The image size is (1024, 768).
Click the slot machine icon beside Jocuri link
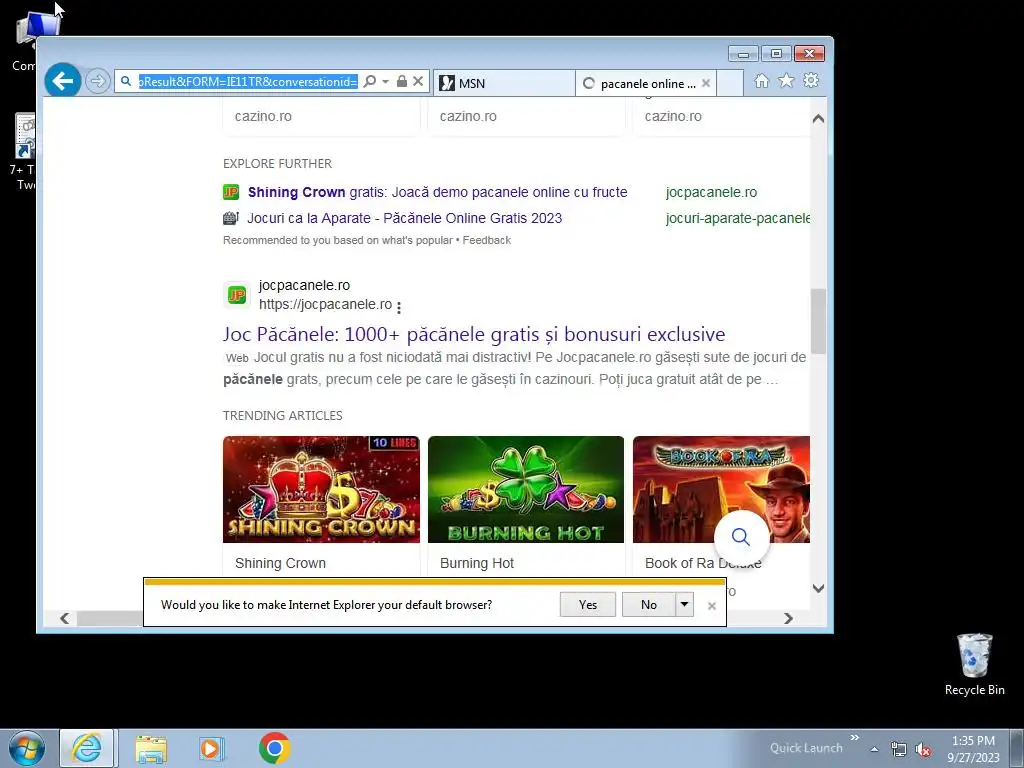[x=231, y=218]
